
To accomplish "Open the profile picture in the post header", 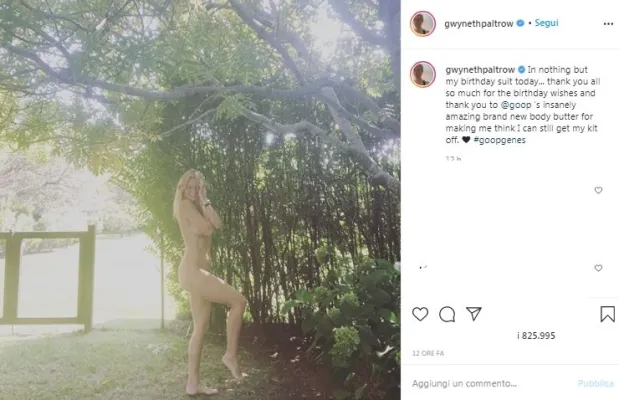I will [x=423, y=24].
